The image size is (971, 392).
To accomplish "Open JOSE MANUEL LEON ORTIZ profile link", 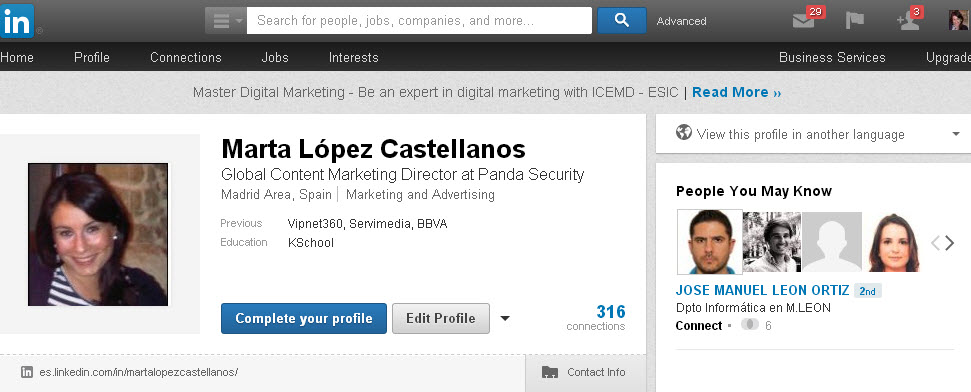I will pos(762,290).
